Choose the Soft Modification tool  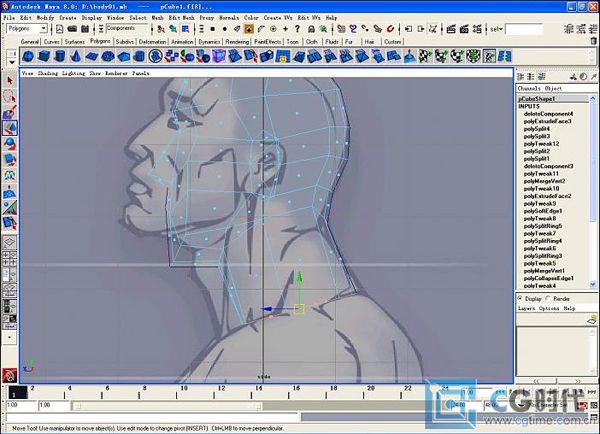tap(10, 192)
